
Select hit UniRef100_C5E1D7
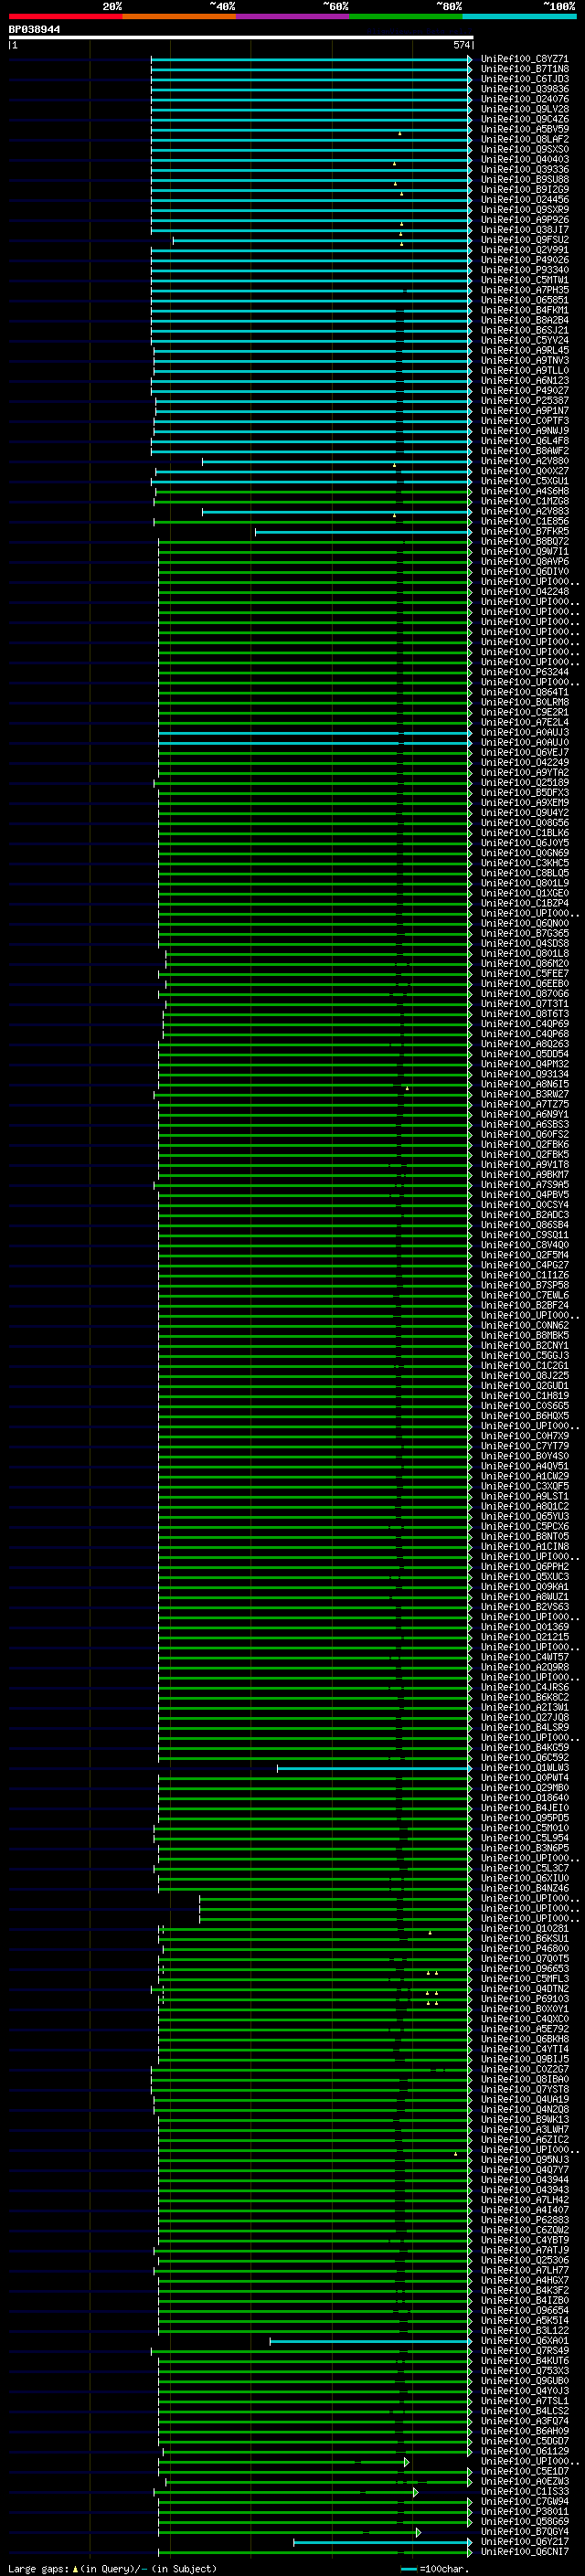(x=524, y=2471)
